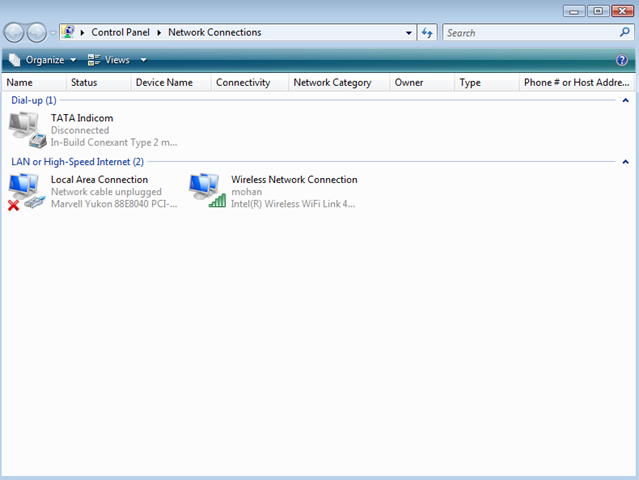Expand the arrow before Network Connections breadcrumb
Image resolution: width=639 pixels, height=480 pixels.
coord(159,33)
